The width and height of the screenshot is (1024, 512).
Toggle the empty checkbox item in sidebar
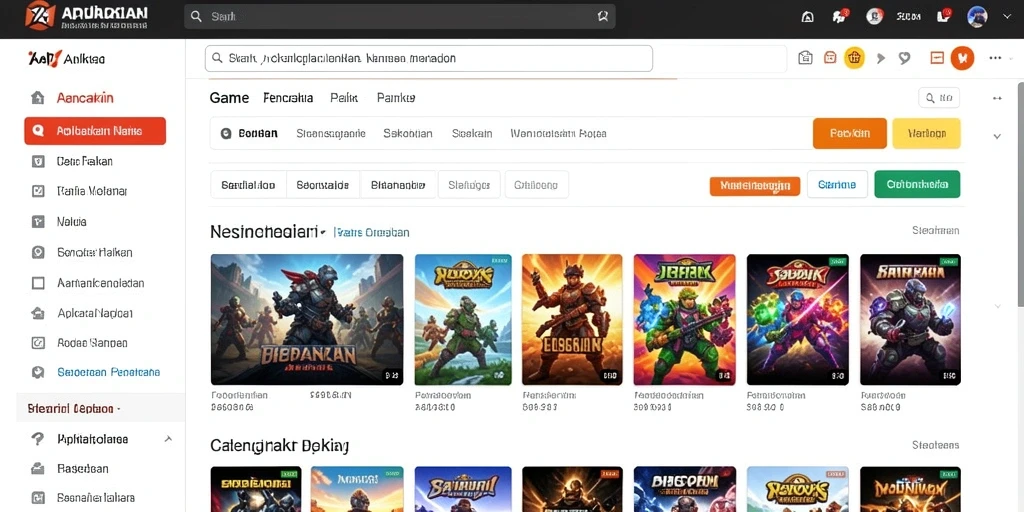(x=38, y=283)
